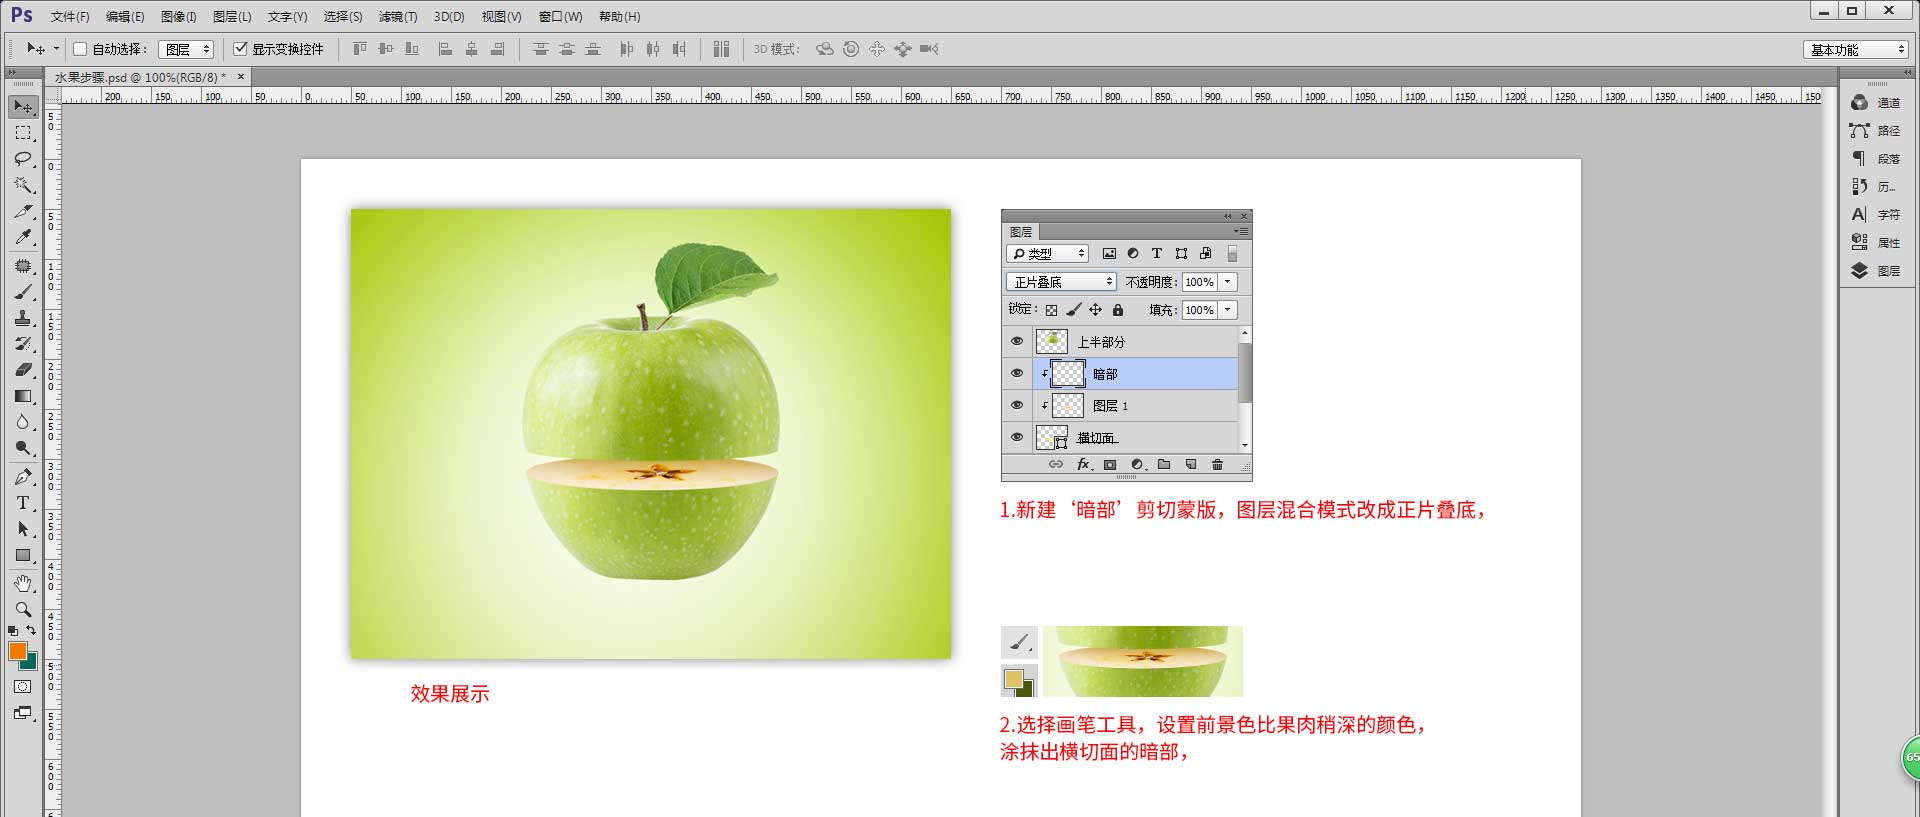Open the 图像(I) menu
This screenshot has width=1920, height=817.
179,17
